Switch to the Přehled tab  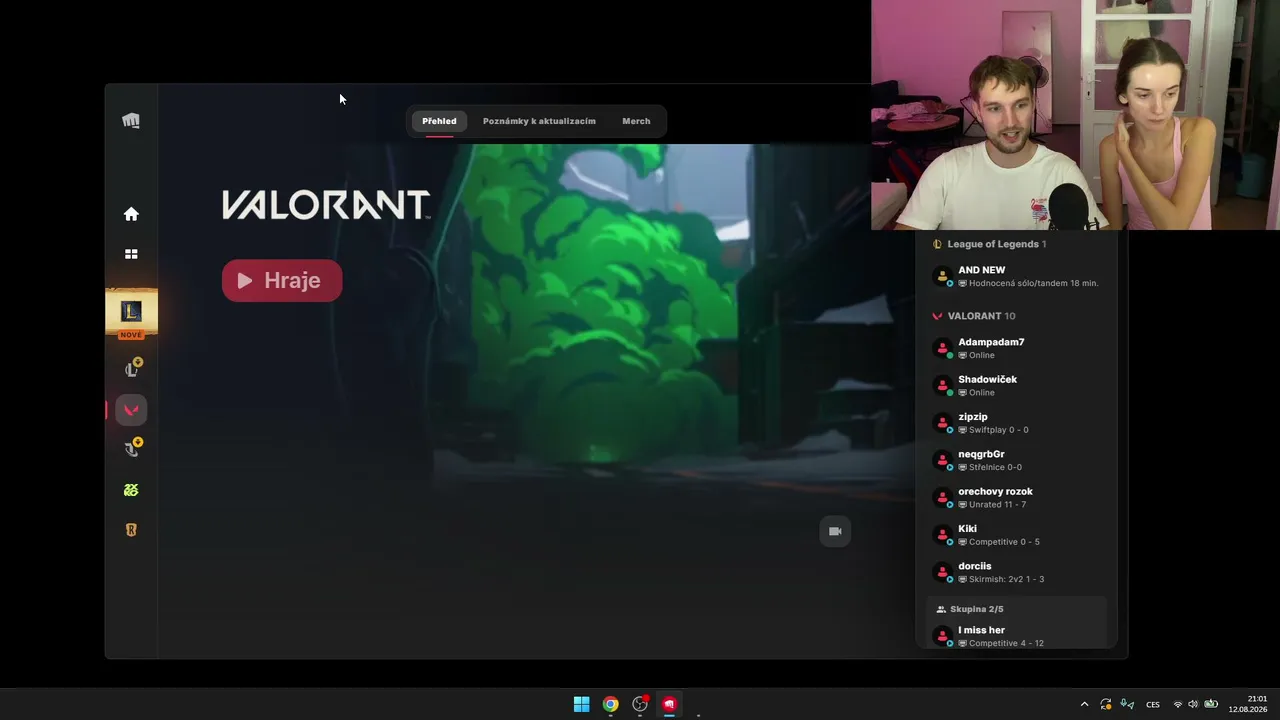point(439,121)
